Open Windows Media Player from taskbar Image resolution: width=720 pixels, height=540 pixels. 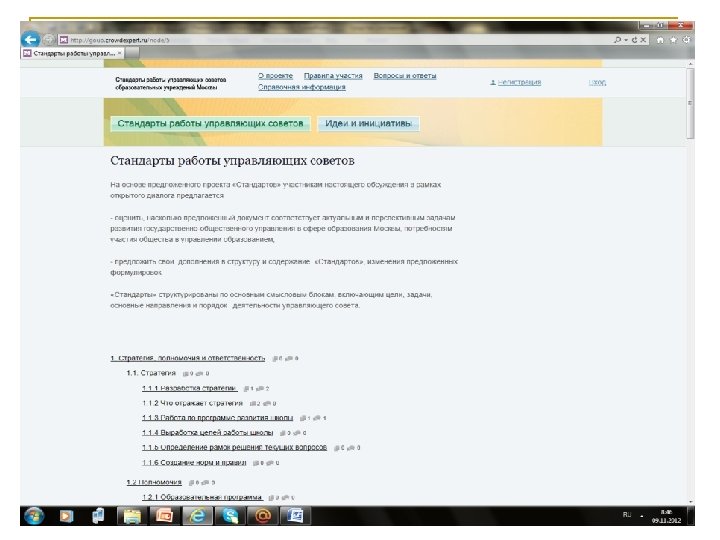point(66,516)
